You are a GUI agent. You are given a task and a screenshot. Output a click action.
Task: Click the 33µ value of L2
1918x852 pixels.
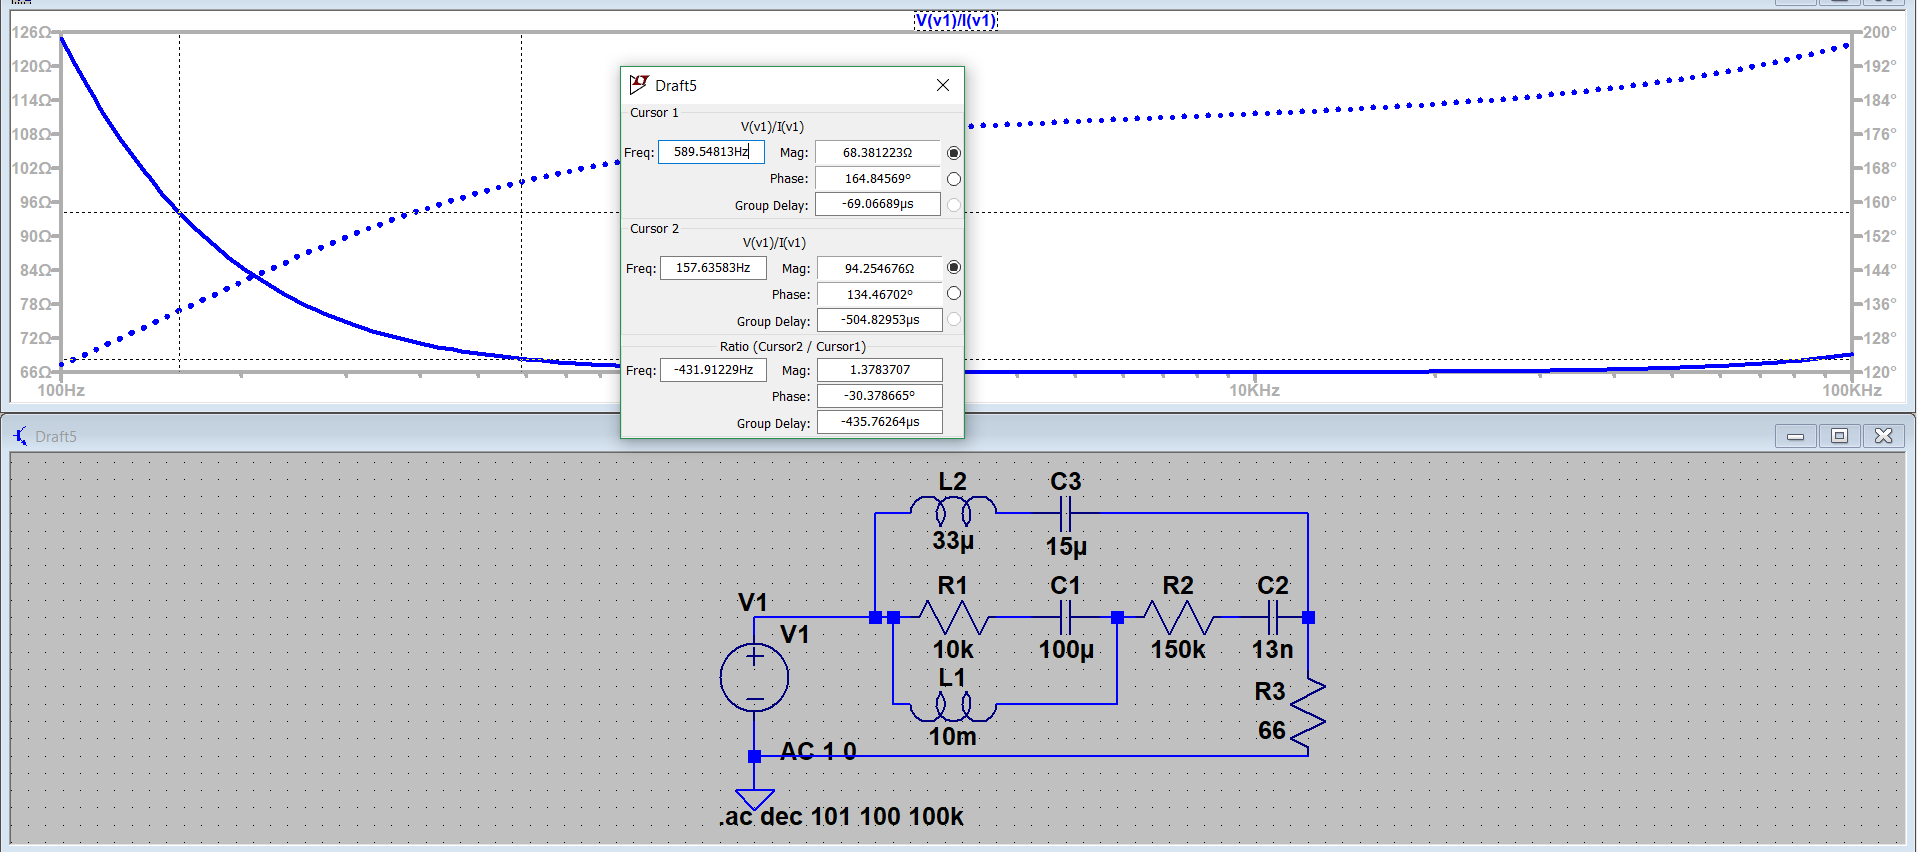(x=953, y=541)
